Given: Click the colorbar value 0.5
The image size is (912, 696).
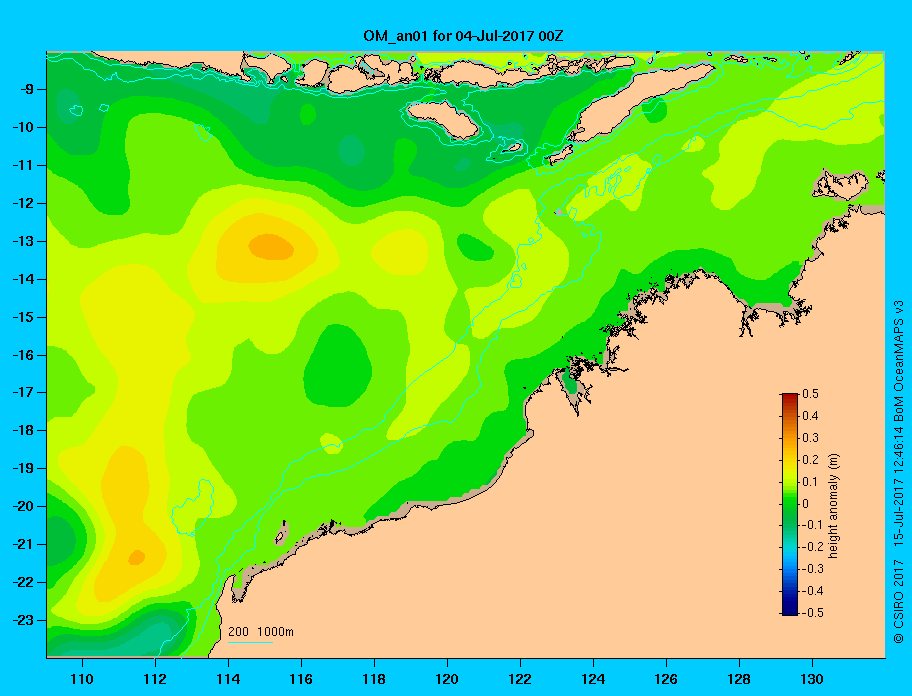Looking at the screenshot, I should pos(810,394).
